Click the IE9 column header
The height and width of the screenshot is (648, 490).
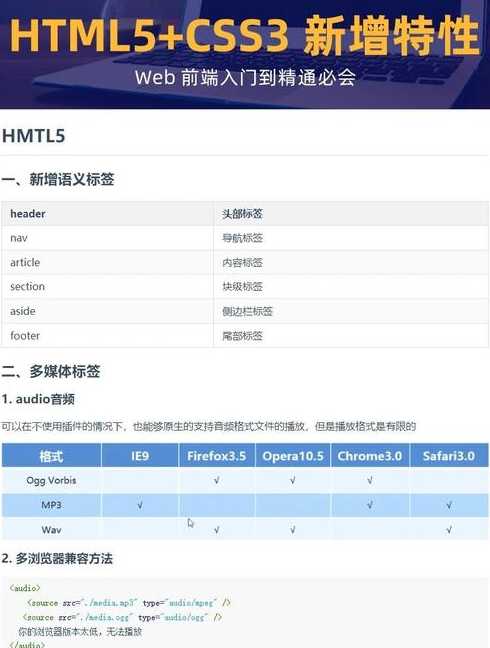140,456
